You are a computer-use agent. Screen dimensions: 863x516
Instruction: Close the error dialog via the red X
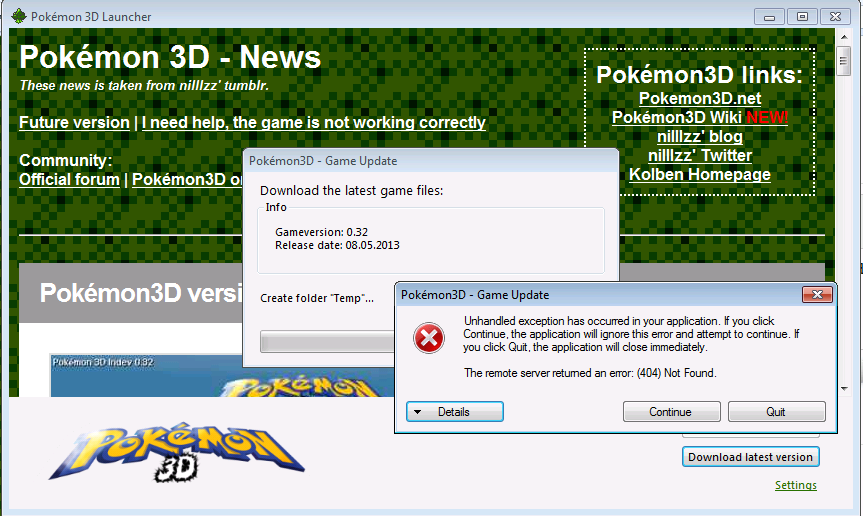[817, 295]
